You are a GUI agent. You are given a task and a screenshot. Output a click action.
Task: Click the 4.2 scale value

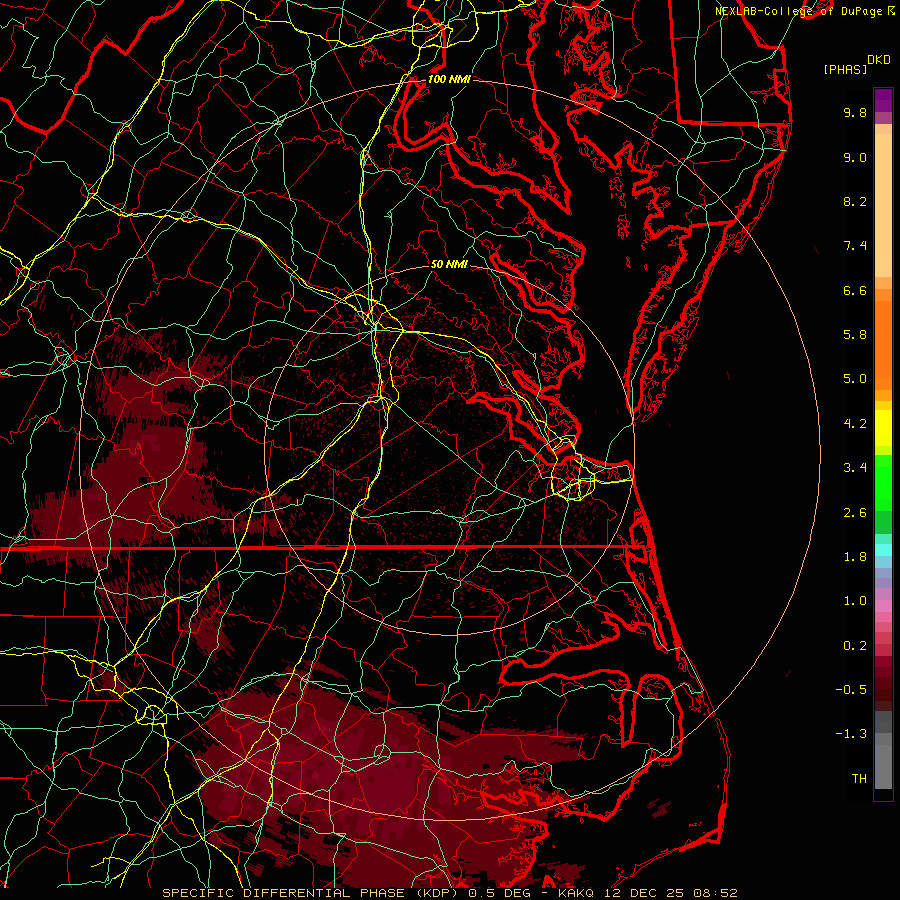(855, 424)
